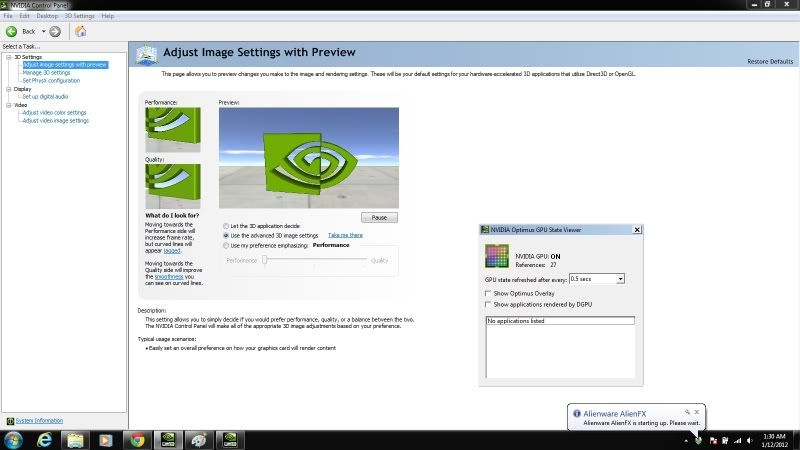Open the Desktop menu

(x=47, y=16)
